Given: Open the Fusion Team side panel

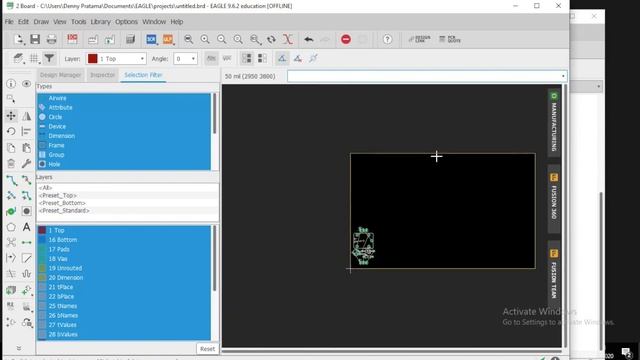Looking at the screenshot, I should [554, 276].
